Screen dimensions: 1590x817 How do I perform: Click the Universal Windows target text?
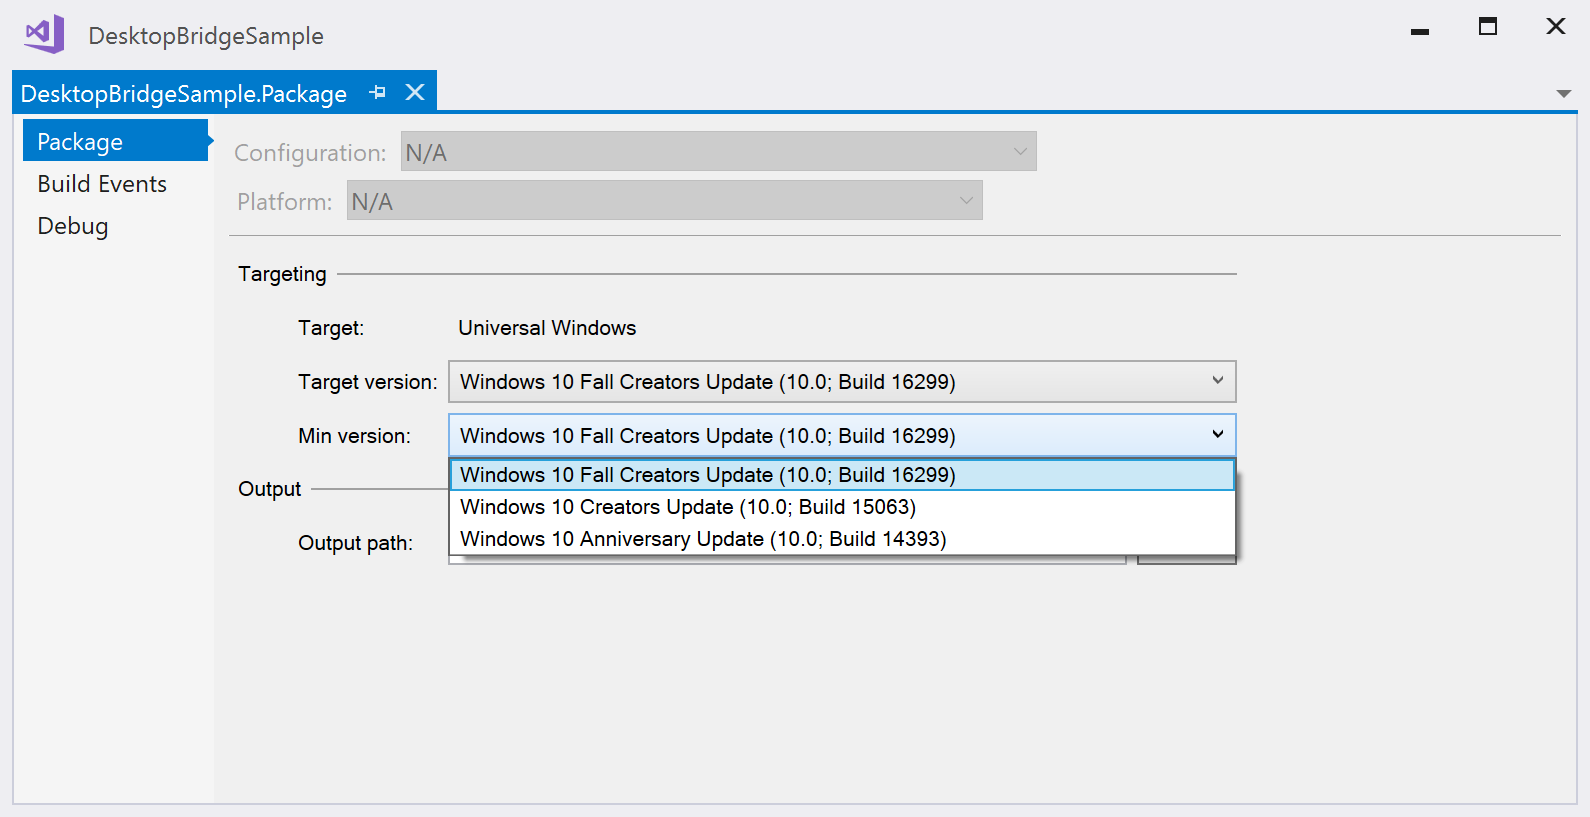[x=547, y=328]
